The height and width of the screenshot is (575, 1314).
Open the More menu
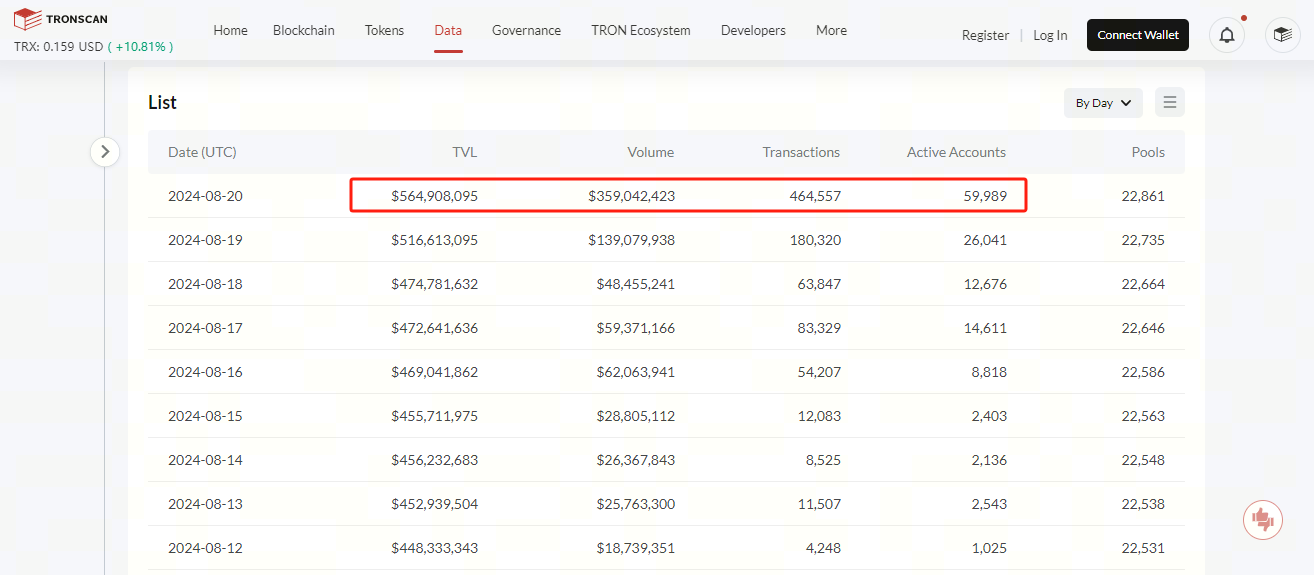(831, 31)
